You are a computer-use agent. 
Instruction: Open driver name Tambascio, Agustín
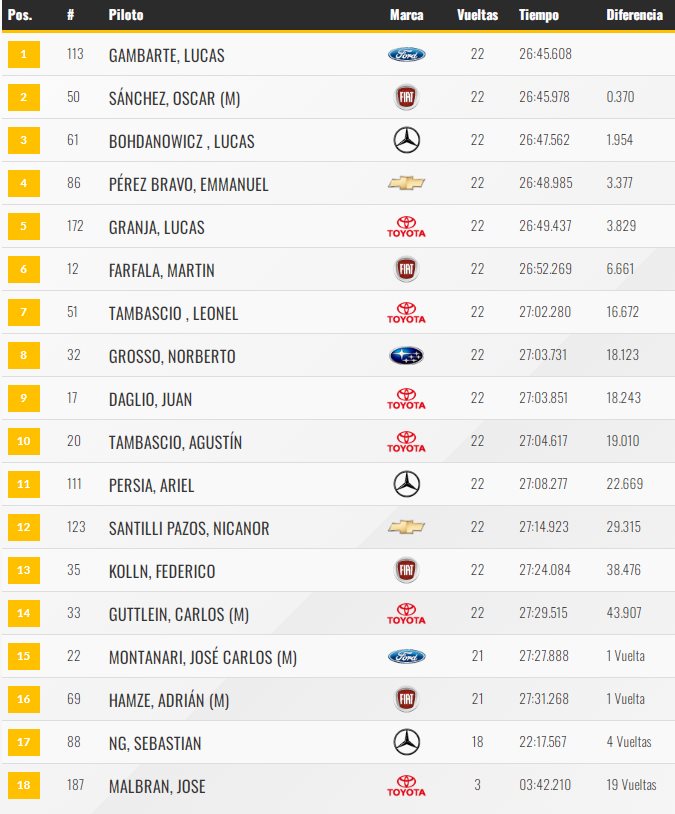click(x=176, y=442)
